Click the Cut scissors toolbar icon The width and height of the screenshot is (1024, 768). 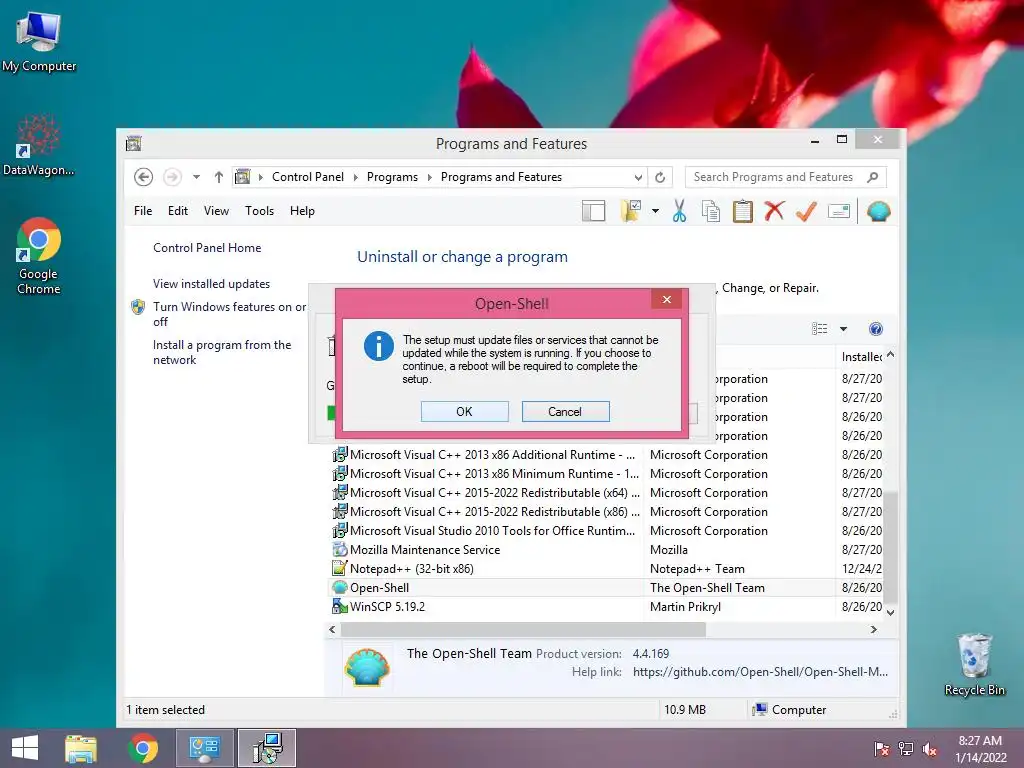(x=679, y=212)
